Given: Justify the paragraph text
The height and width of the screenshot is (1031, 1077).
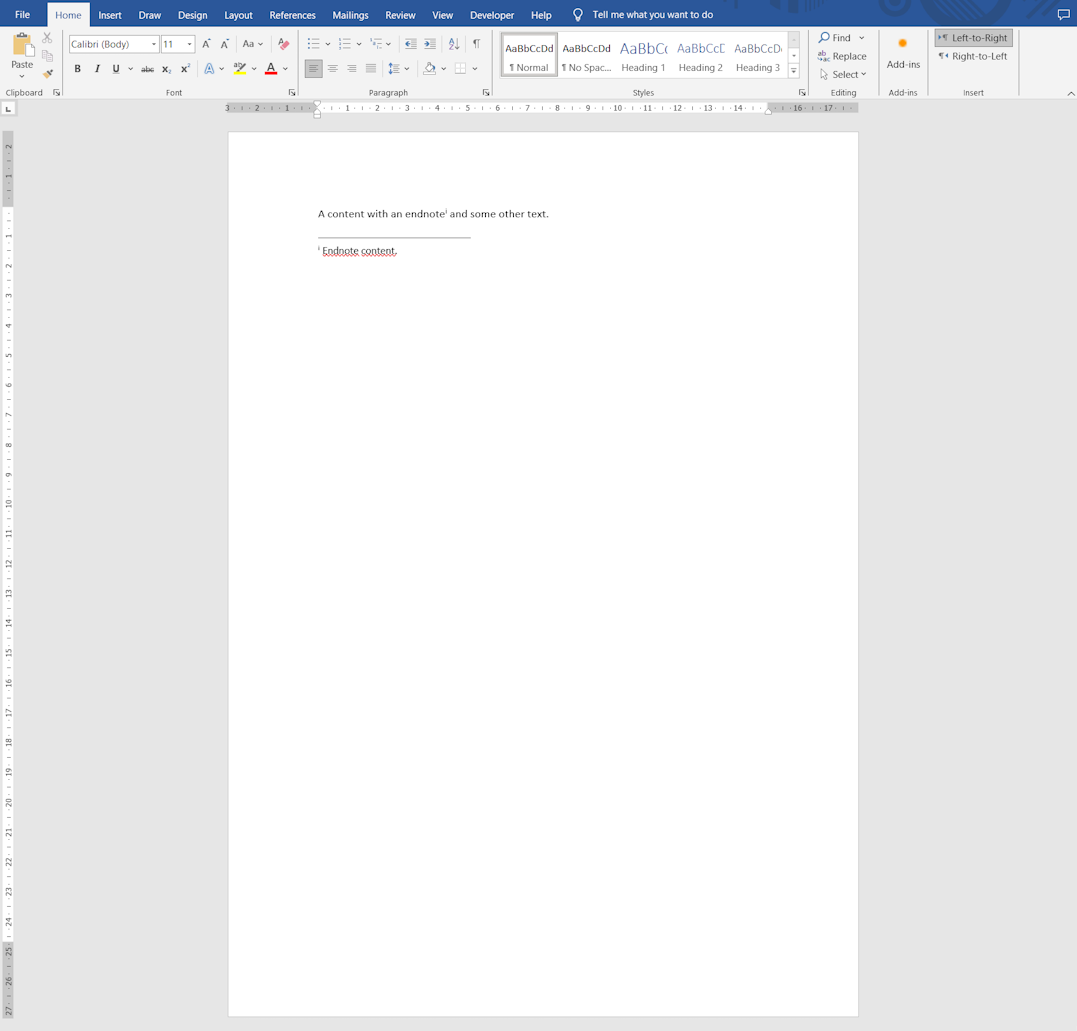Looking at the screenshot, I should click(x=371, y=69).
